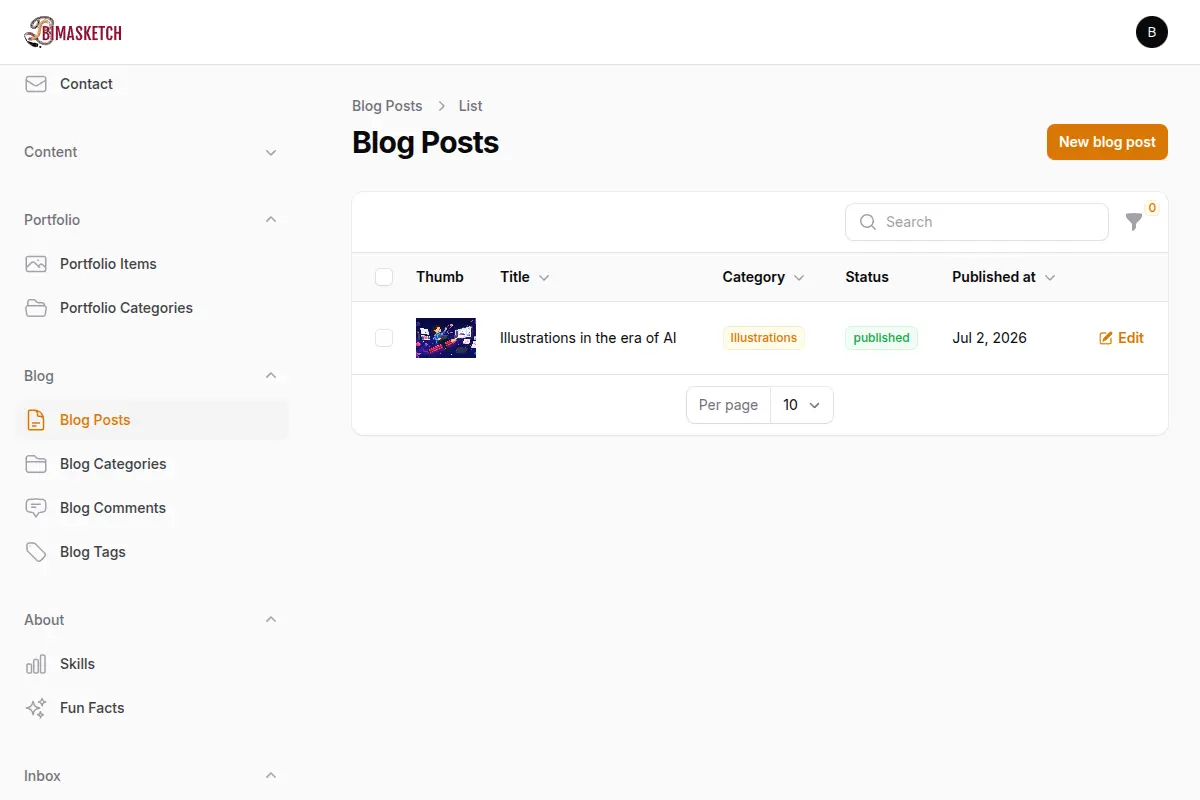Go to Portfolio Categories
The image size is (1200, 800).
151,308
